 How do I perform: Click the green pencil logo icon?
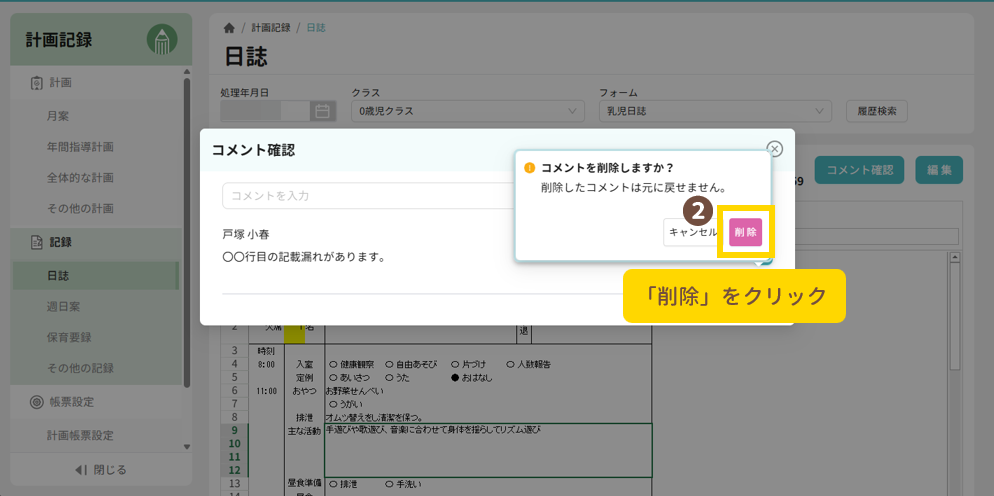(x=161, y=40)
